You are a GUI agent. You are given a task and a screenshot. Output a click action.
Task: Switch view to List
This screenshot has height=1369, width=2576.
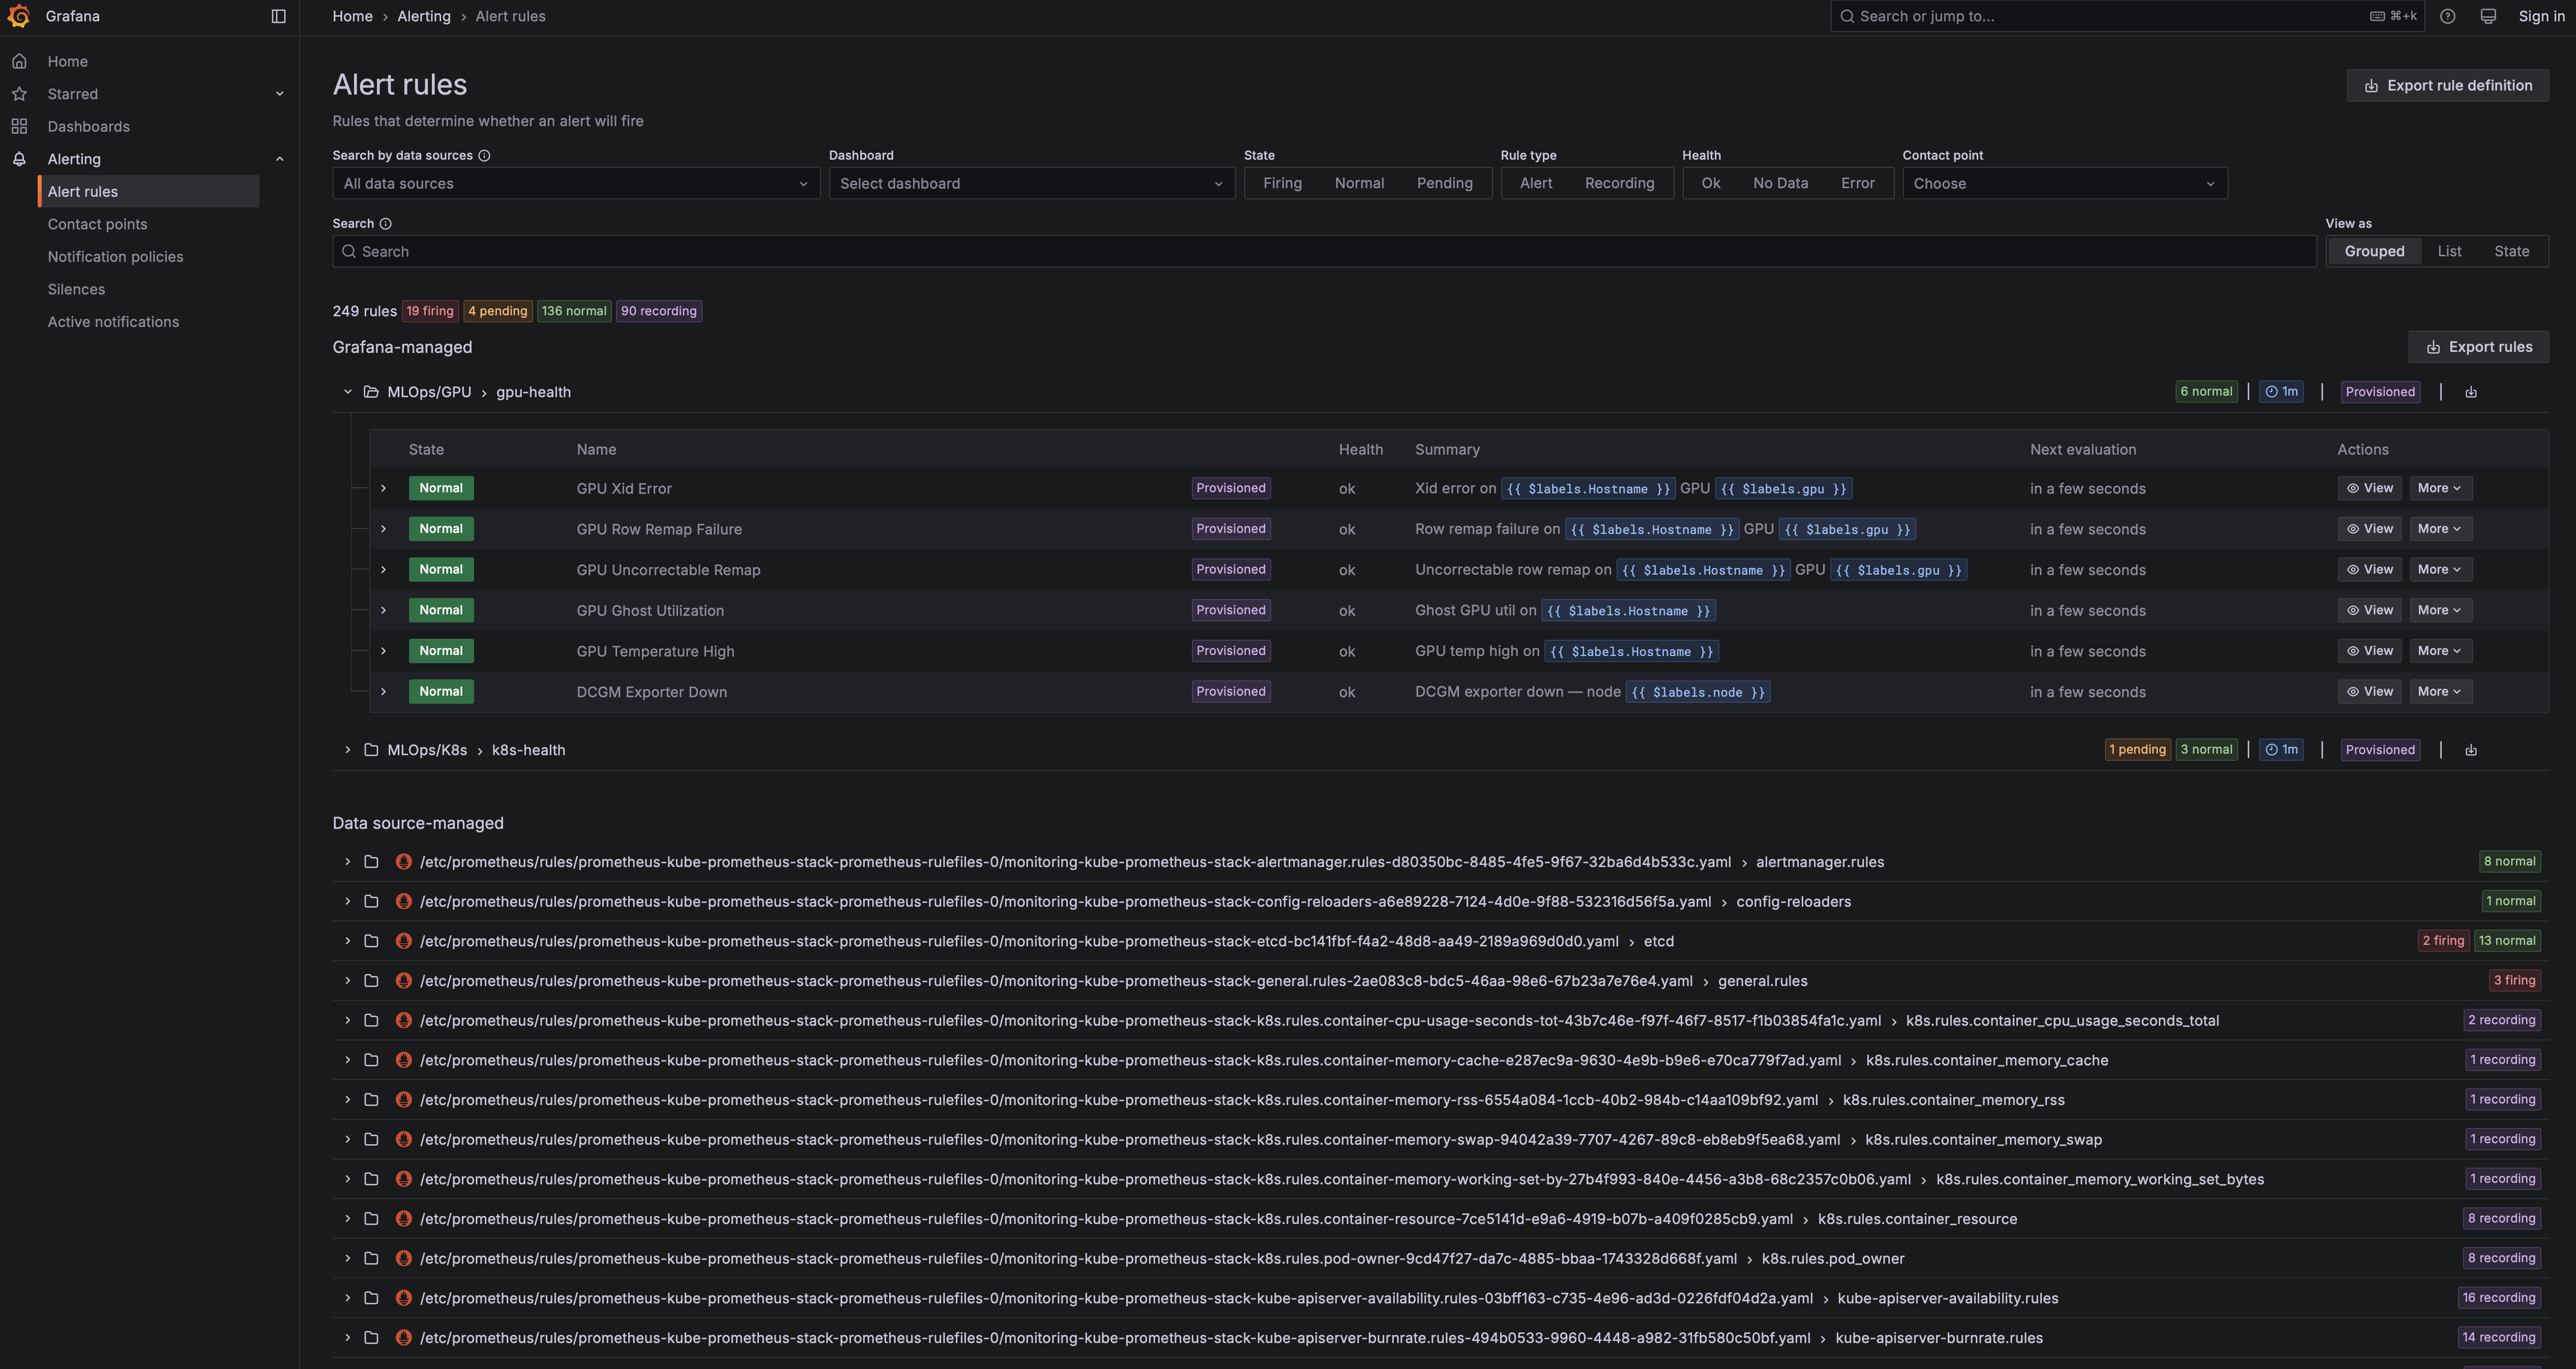click(2449, 251)
